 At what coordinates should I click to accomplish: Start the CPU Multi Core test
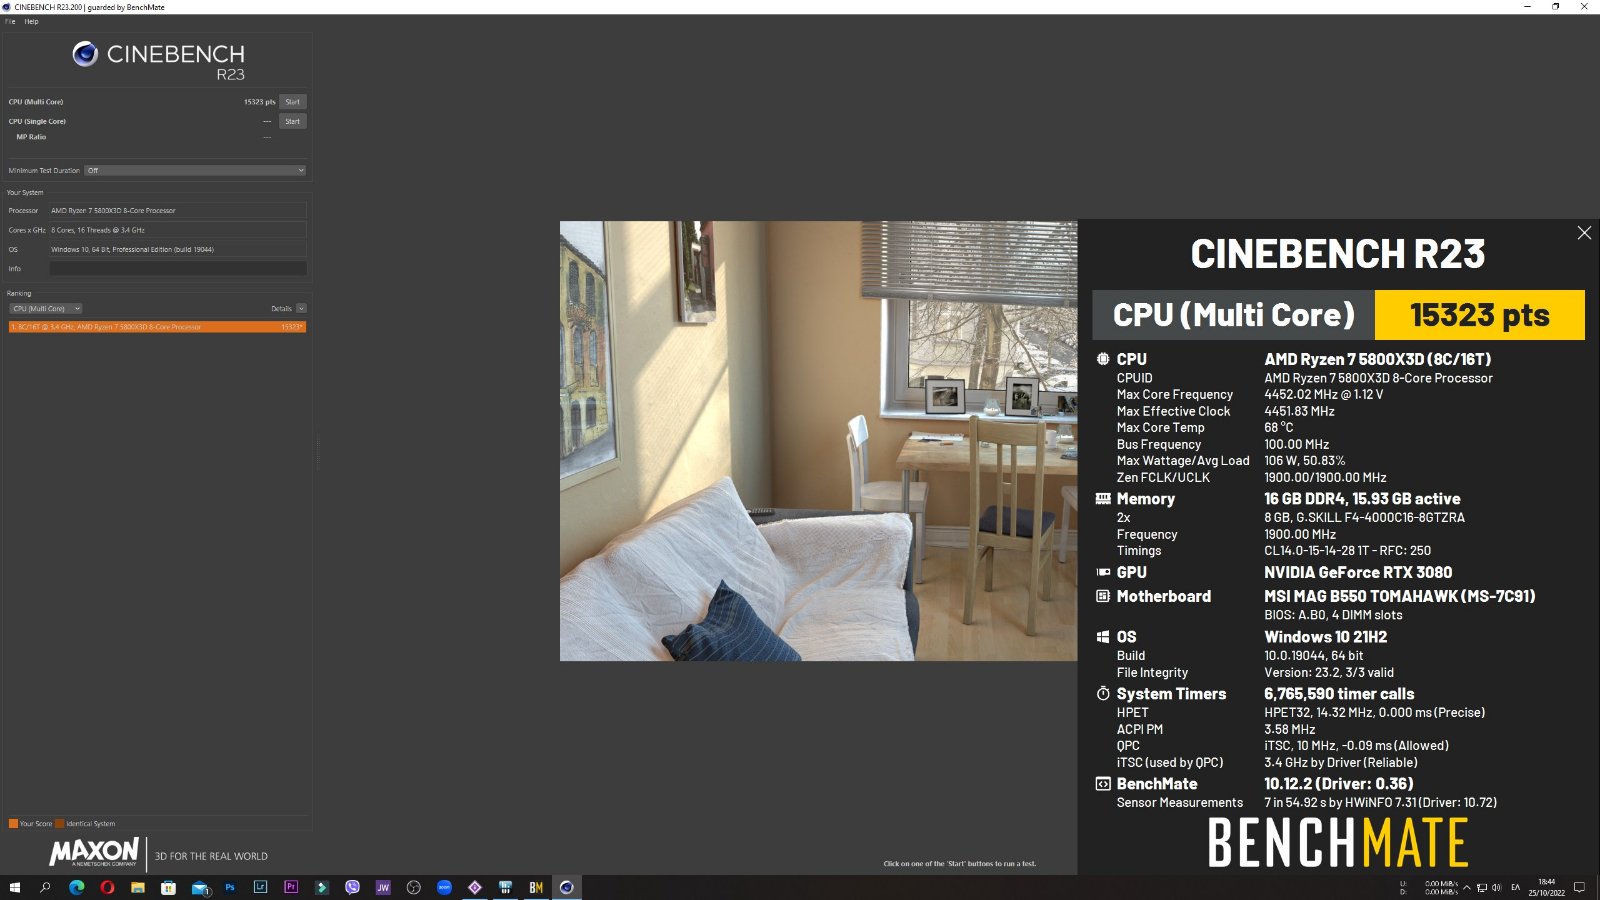coord(292,102)
